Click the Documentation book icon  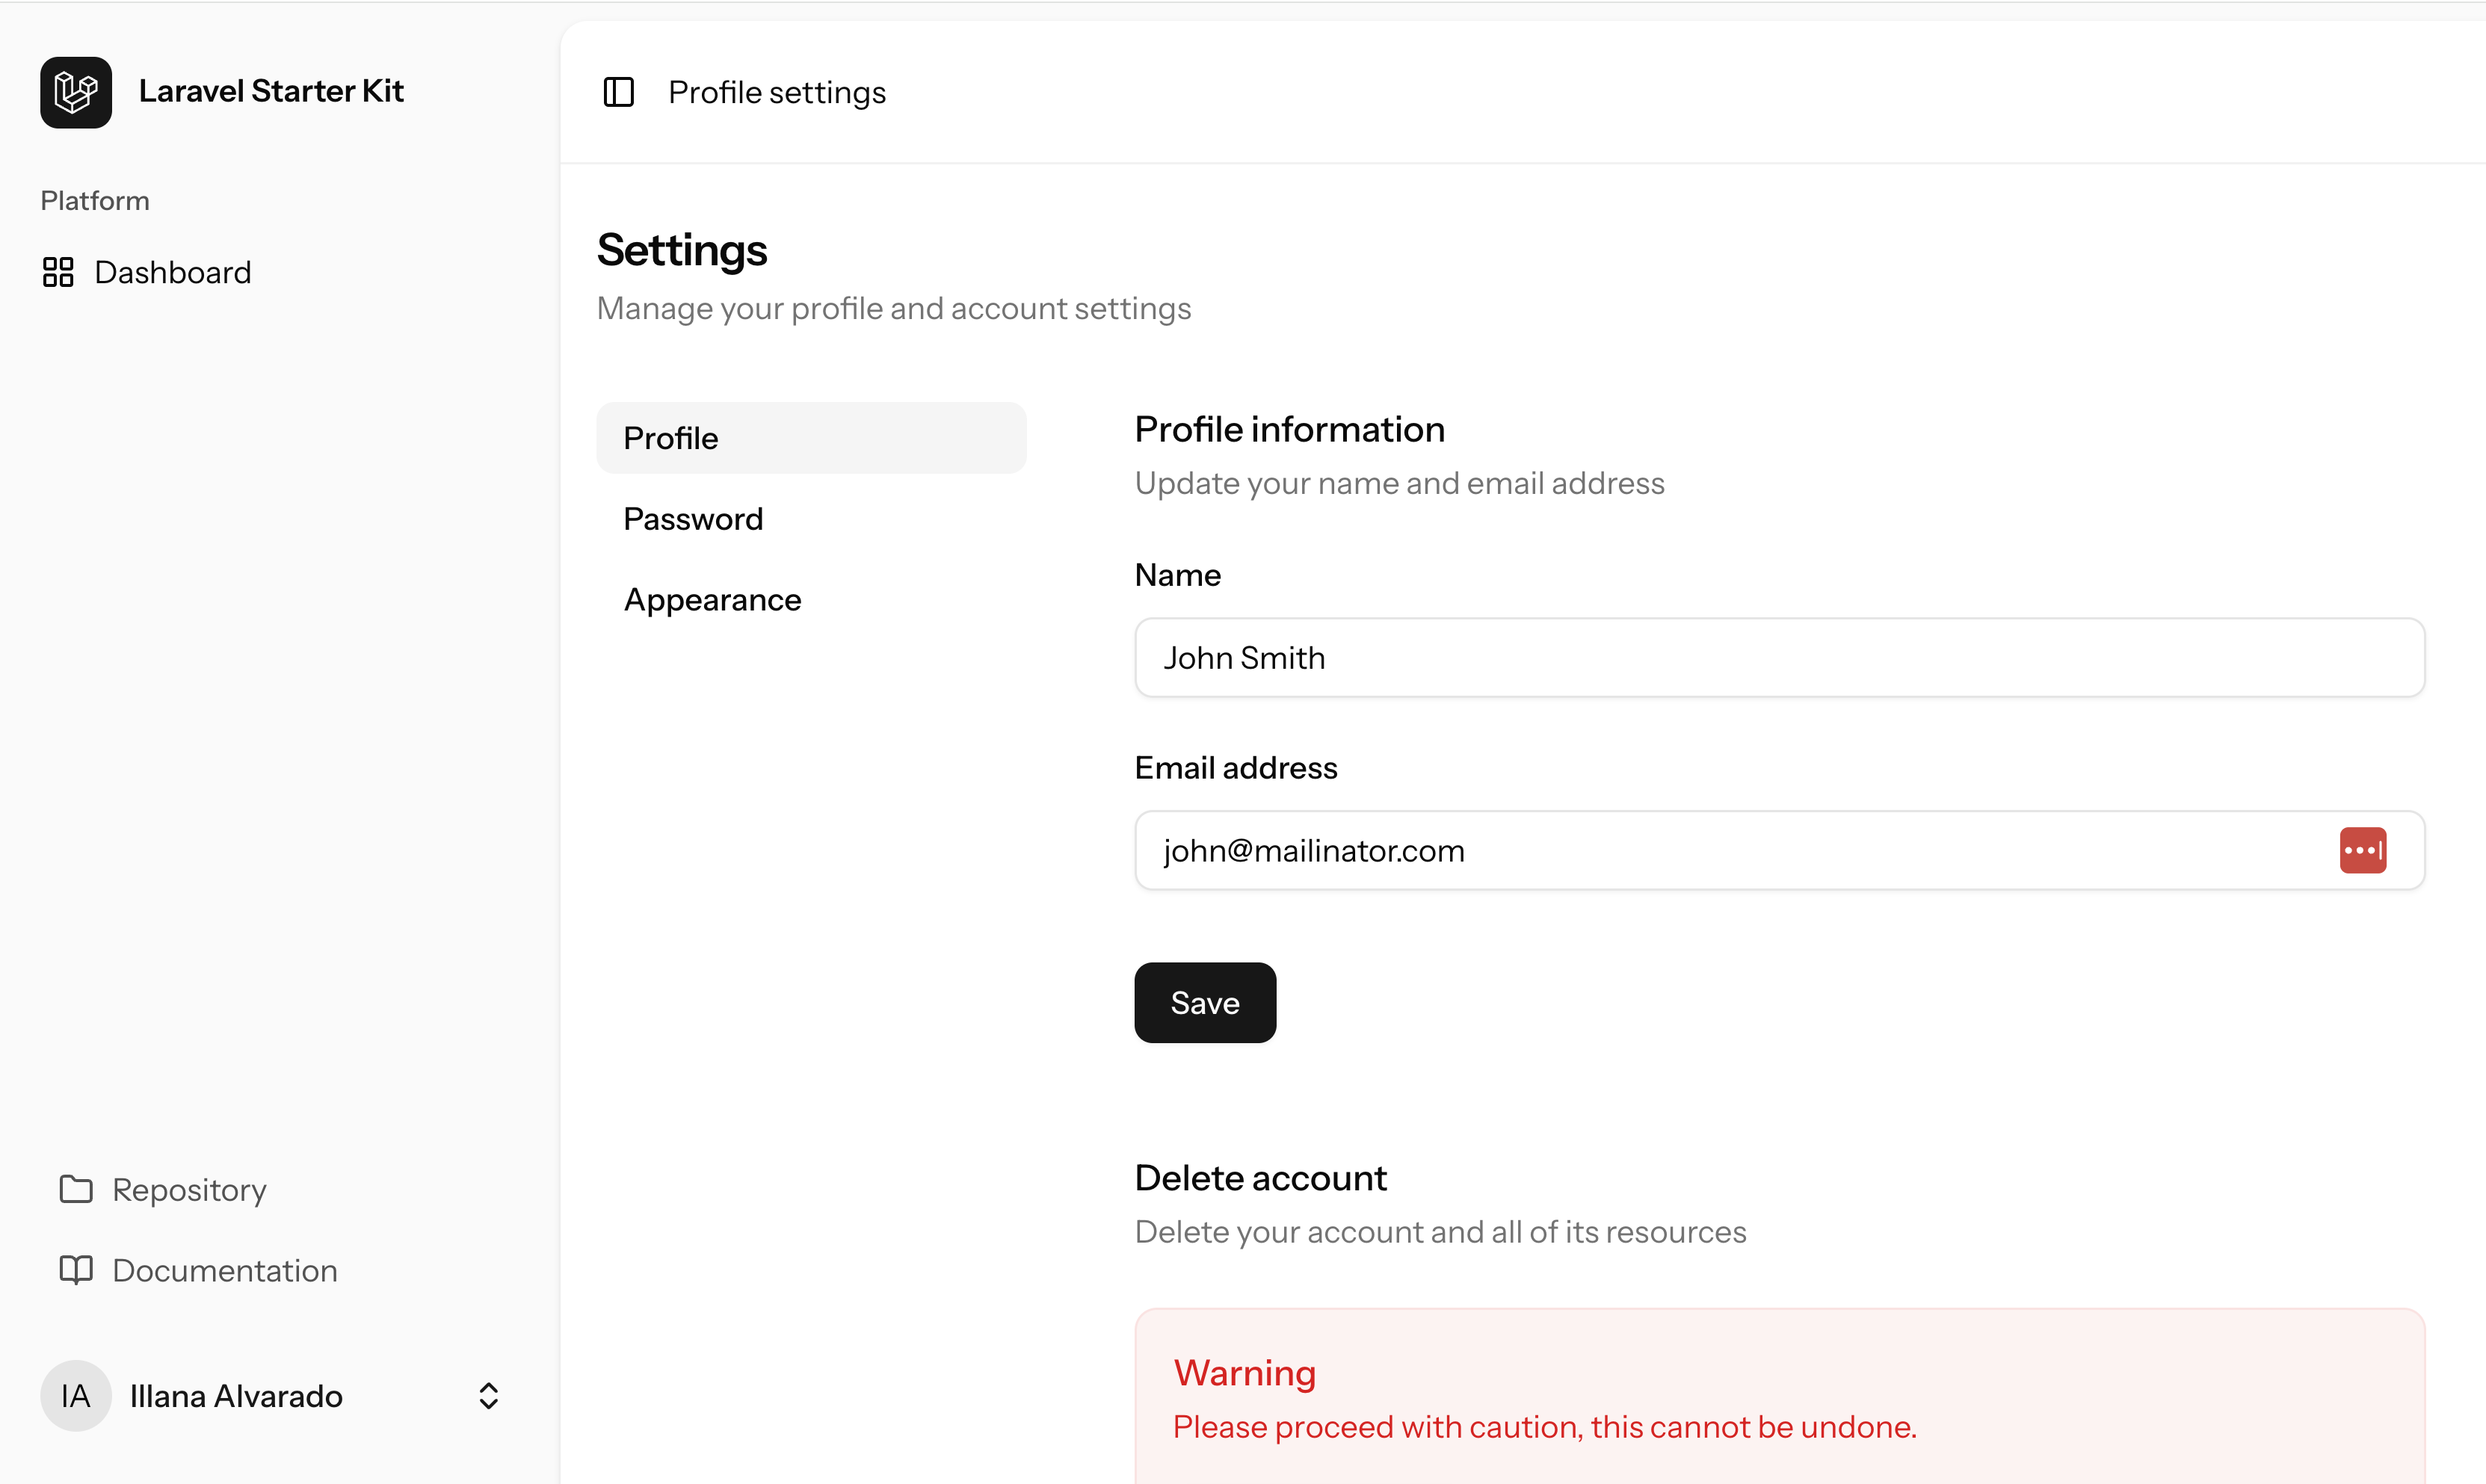pyautogui.click(x=76, y=1270)
